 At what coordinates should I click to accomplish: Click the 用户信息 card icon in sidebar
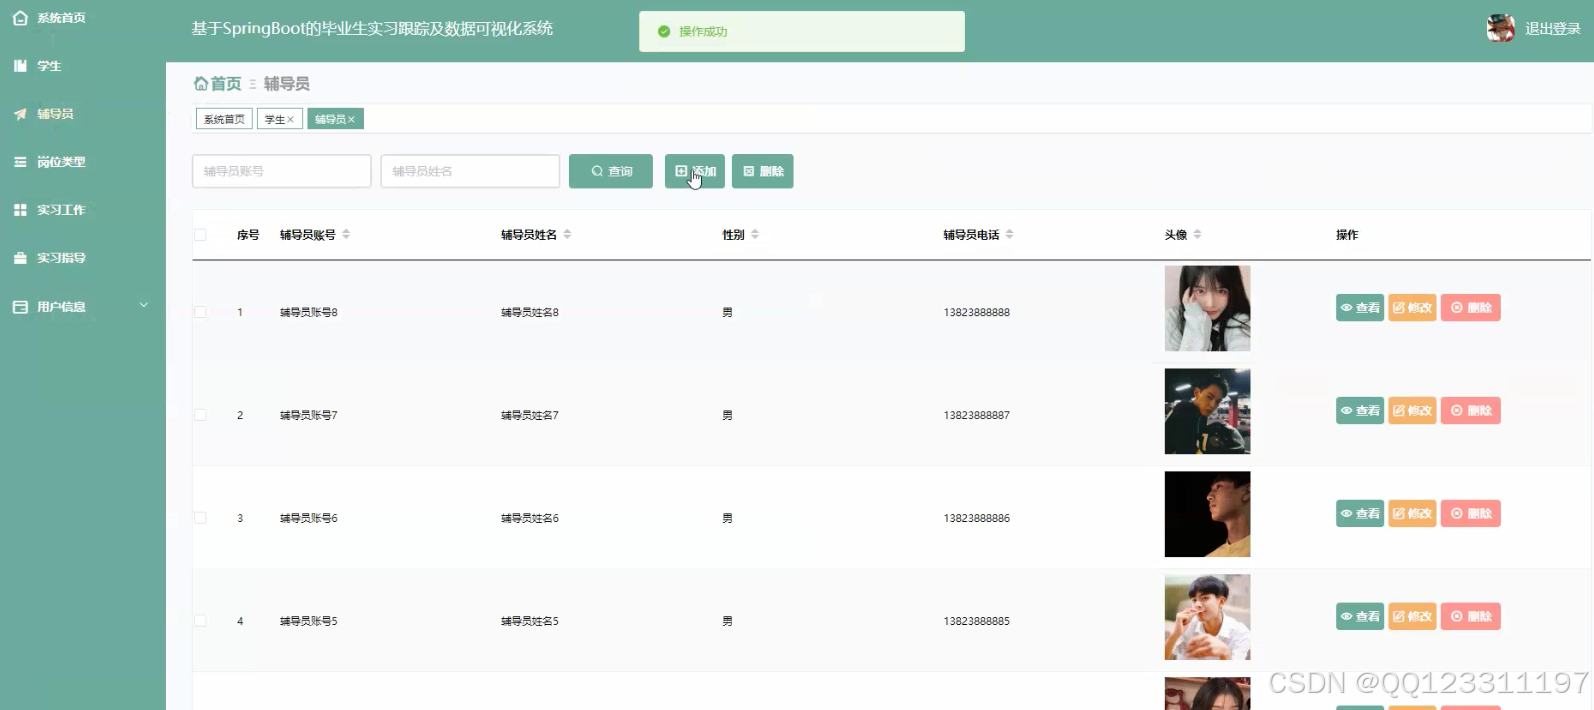tap(20, 307)
